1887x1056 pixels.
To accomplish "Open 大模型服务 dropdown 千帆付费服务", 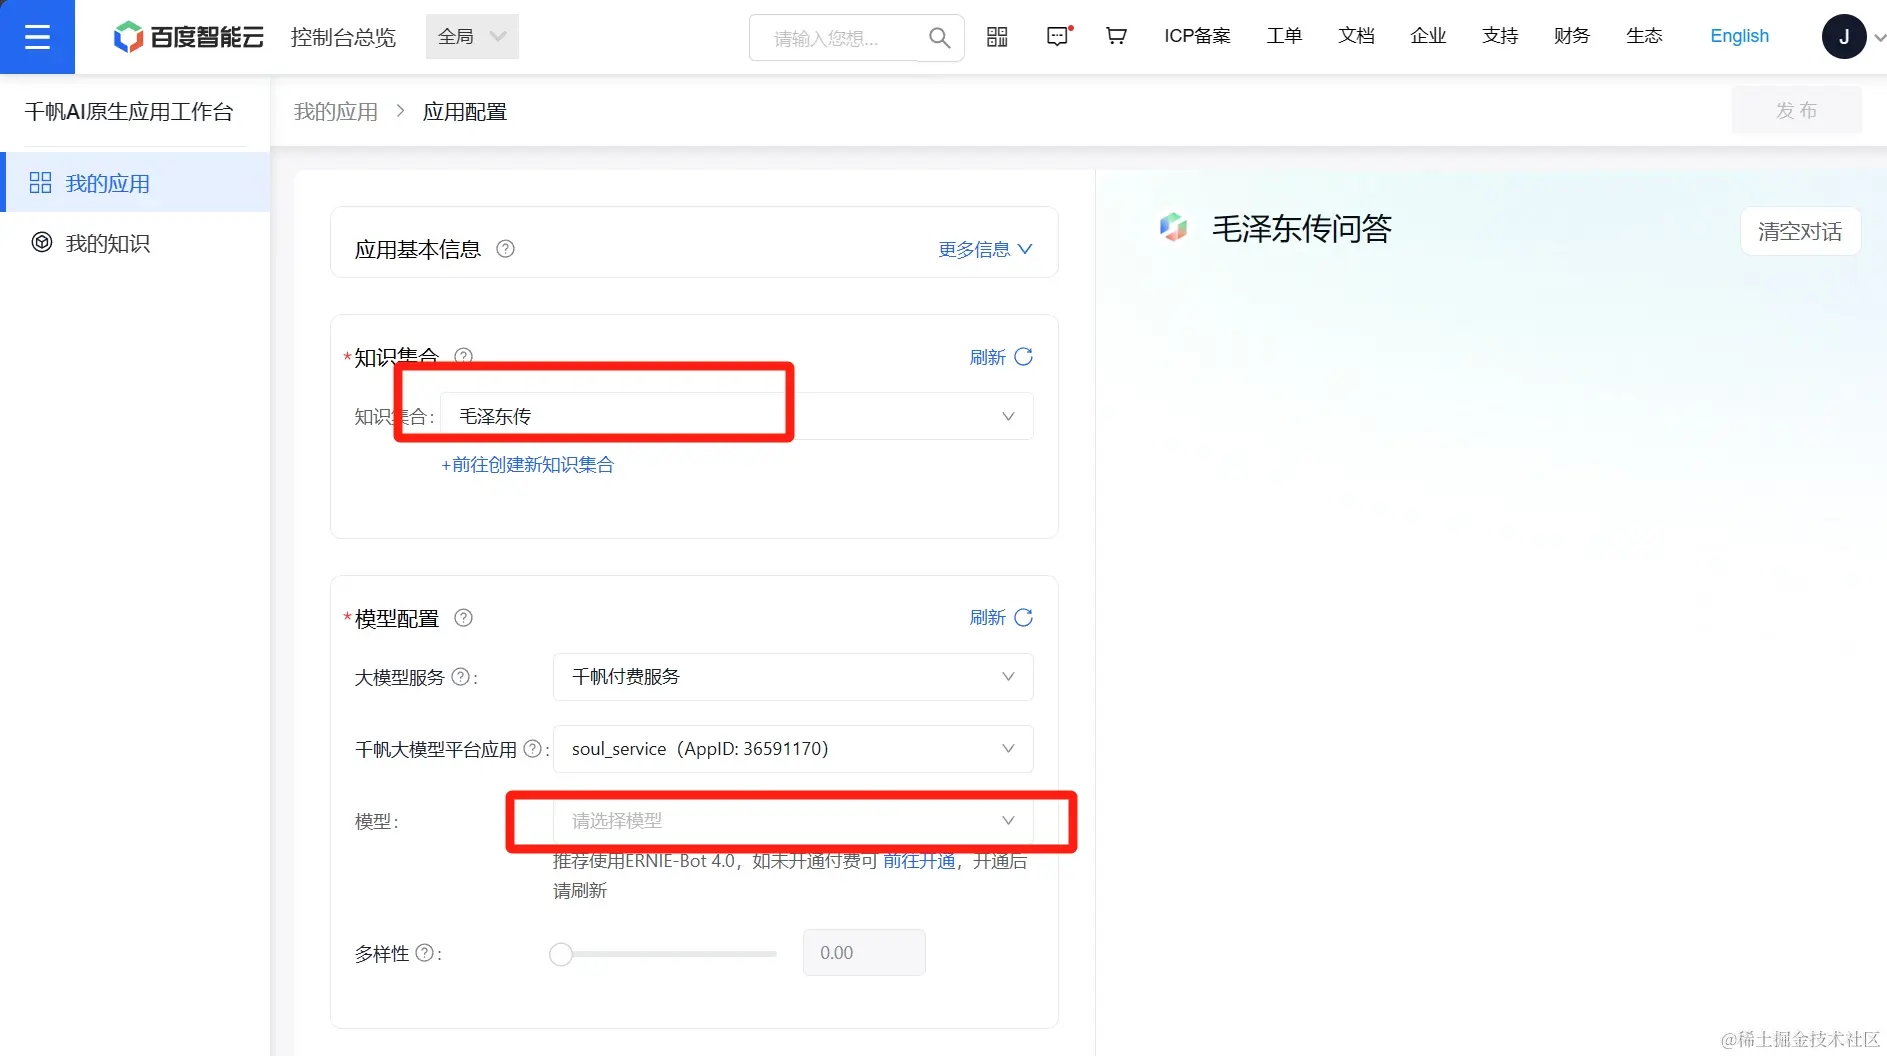I will [793, 677].
